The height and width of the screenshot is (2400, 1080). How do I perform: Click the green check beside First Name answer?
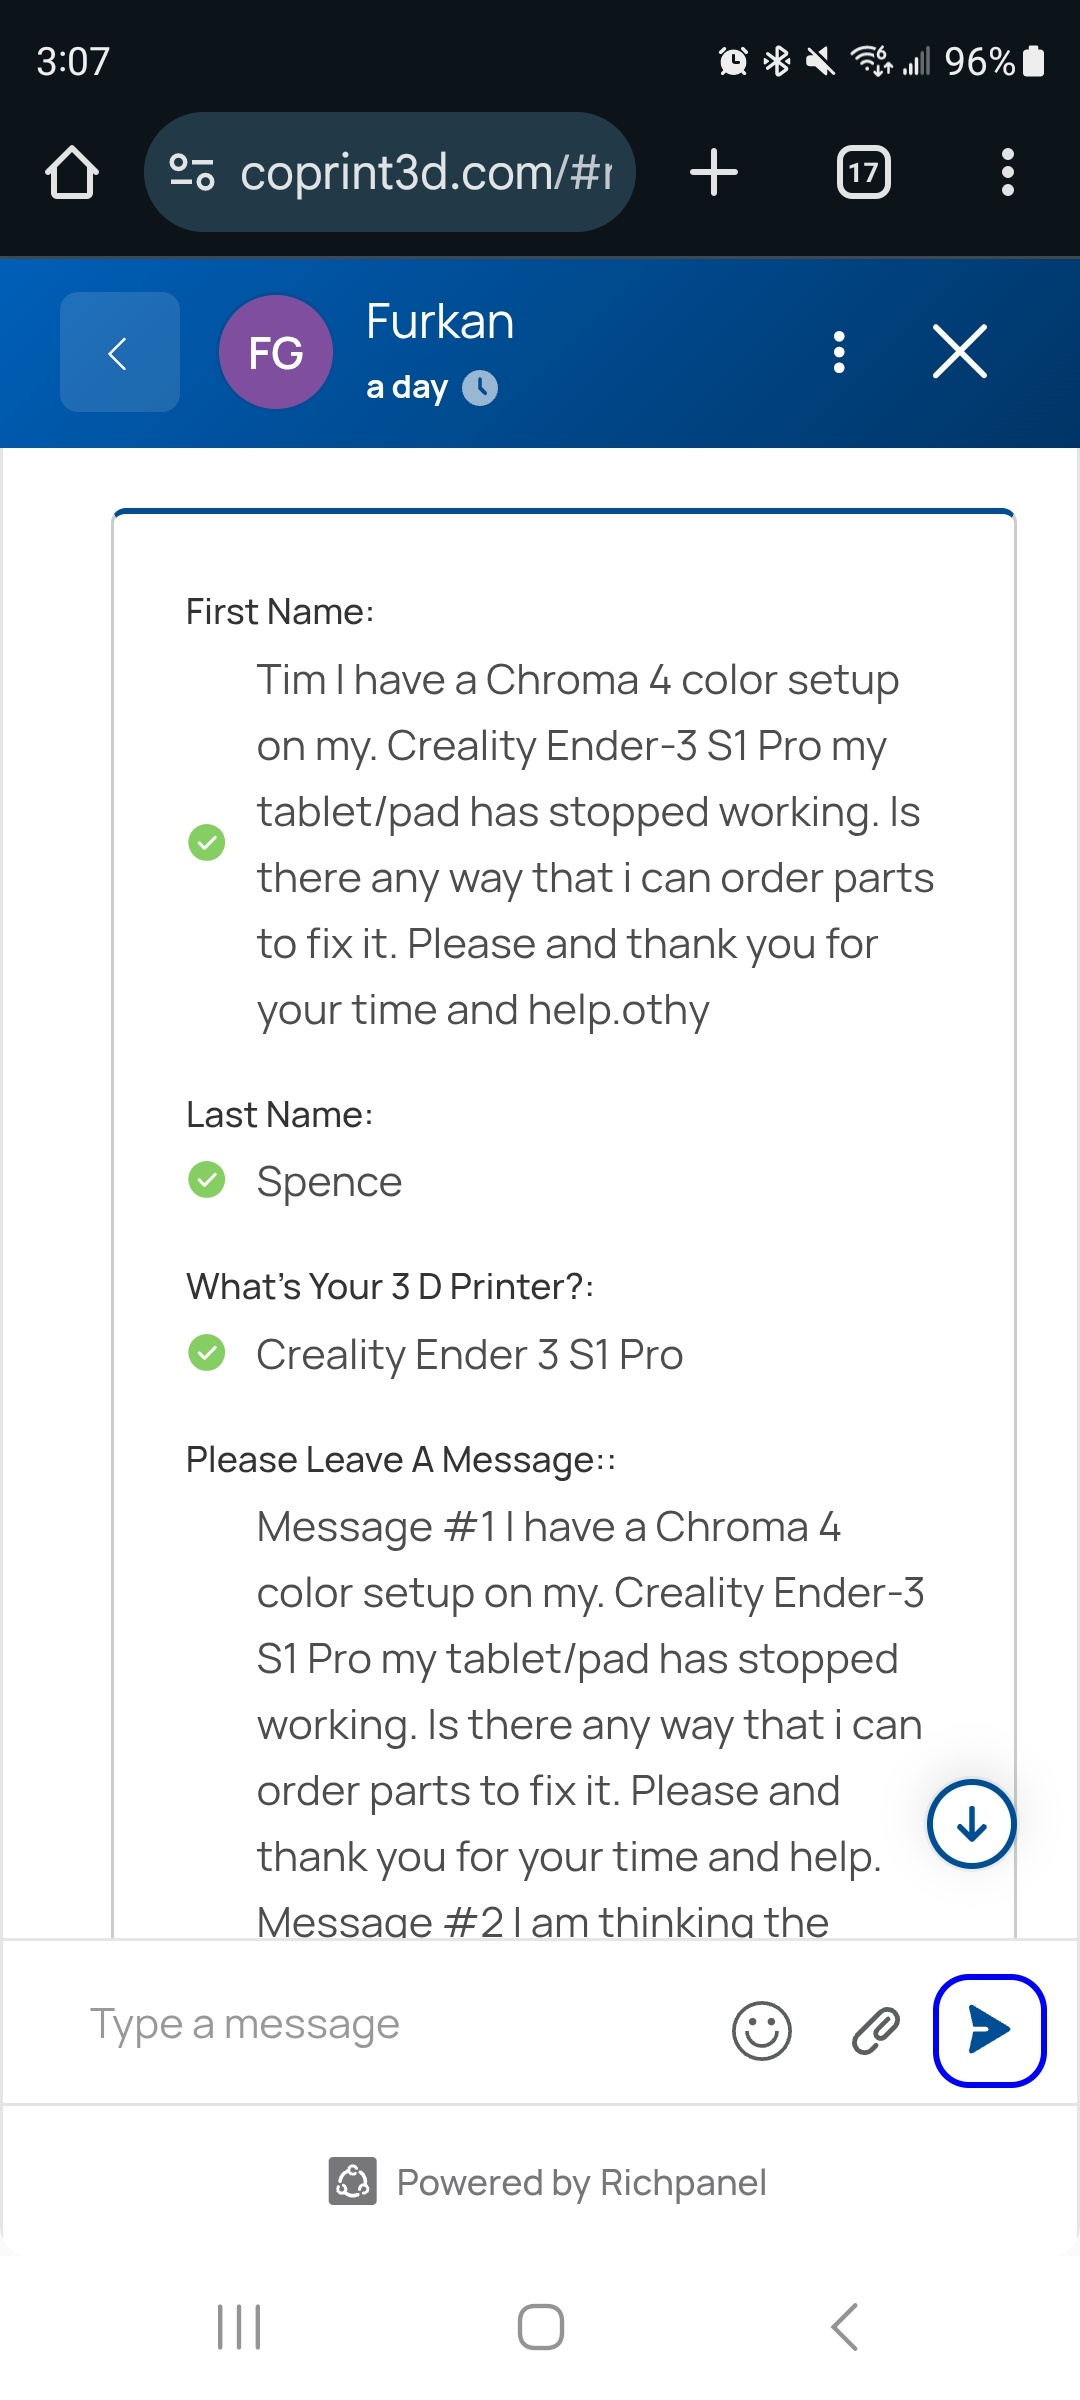(x=207, y=842)
